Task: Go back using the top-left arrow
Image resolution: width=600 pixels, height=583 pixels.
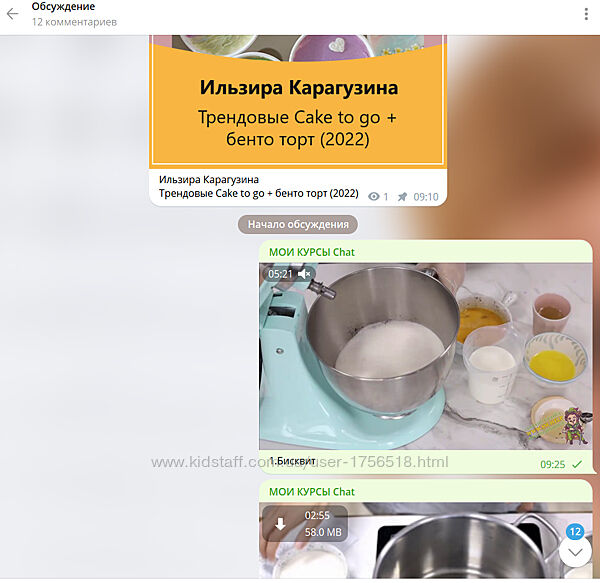Action: tap(13, 14)
